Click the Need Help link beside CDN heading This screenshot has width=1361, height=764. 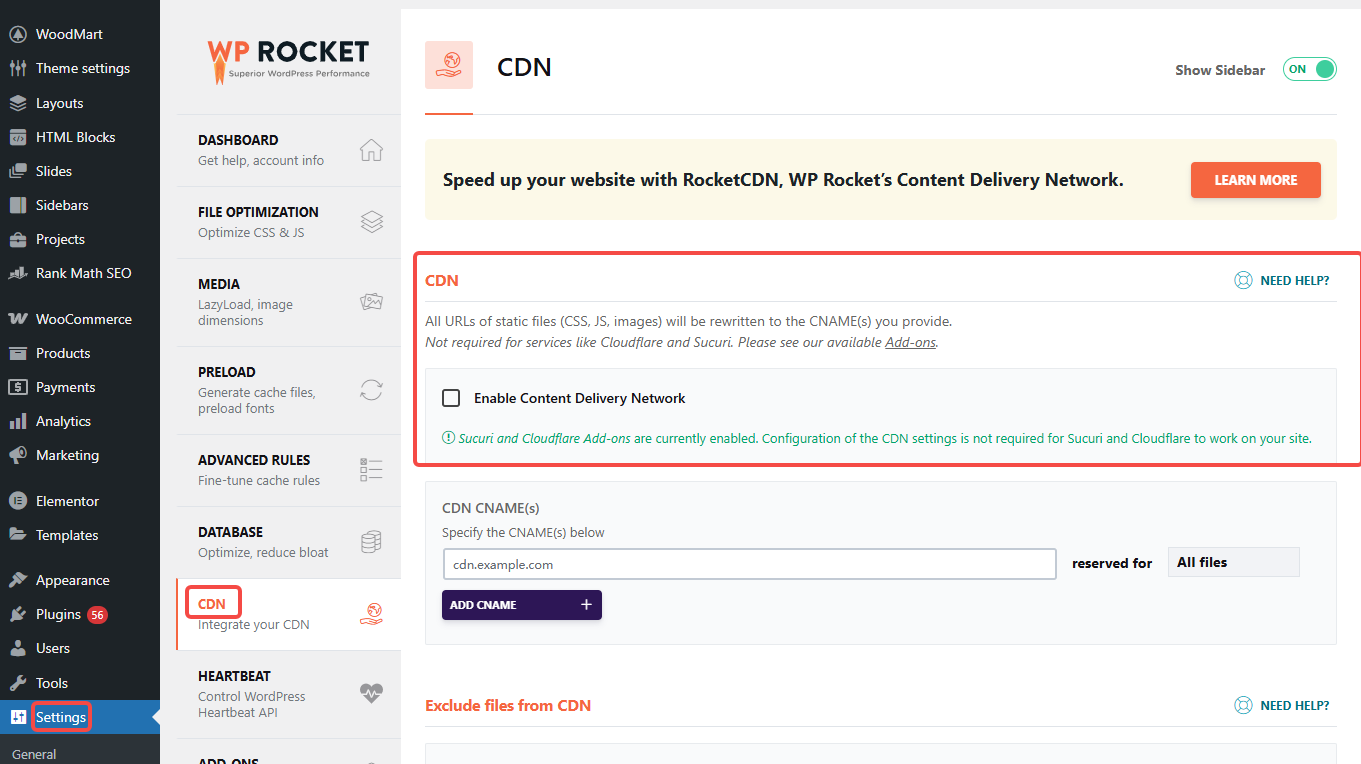[x=1282, y=280]
